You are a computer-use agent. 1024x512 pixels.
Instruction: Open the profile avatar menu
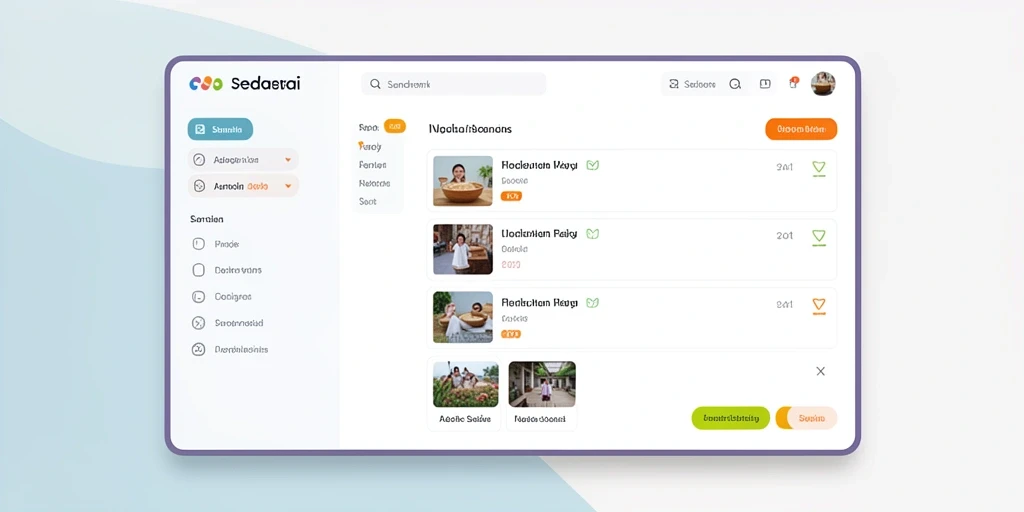click(823, 84)
